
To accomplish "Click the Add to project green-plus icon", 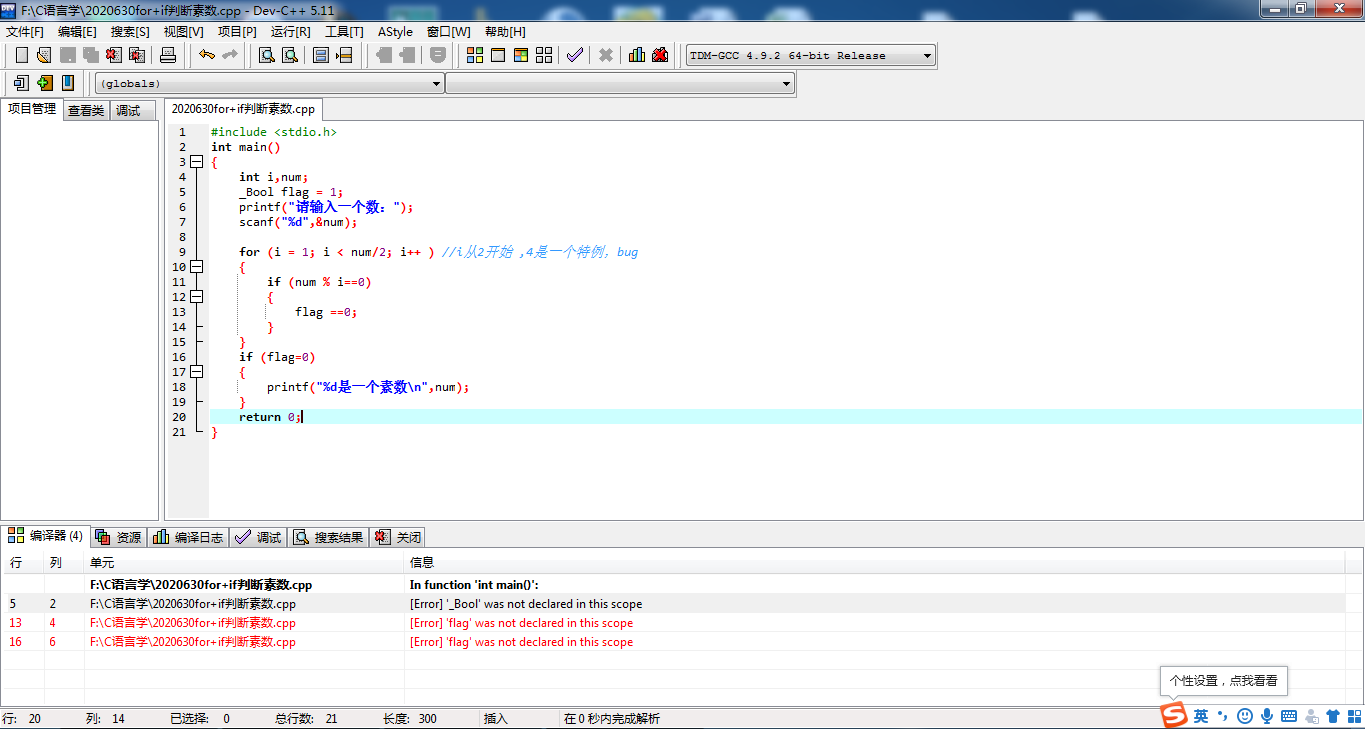I will coord(44,83).
